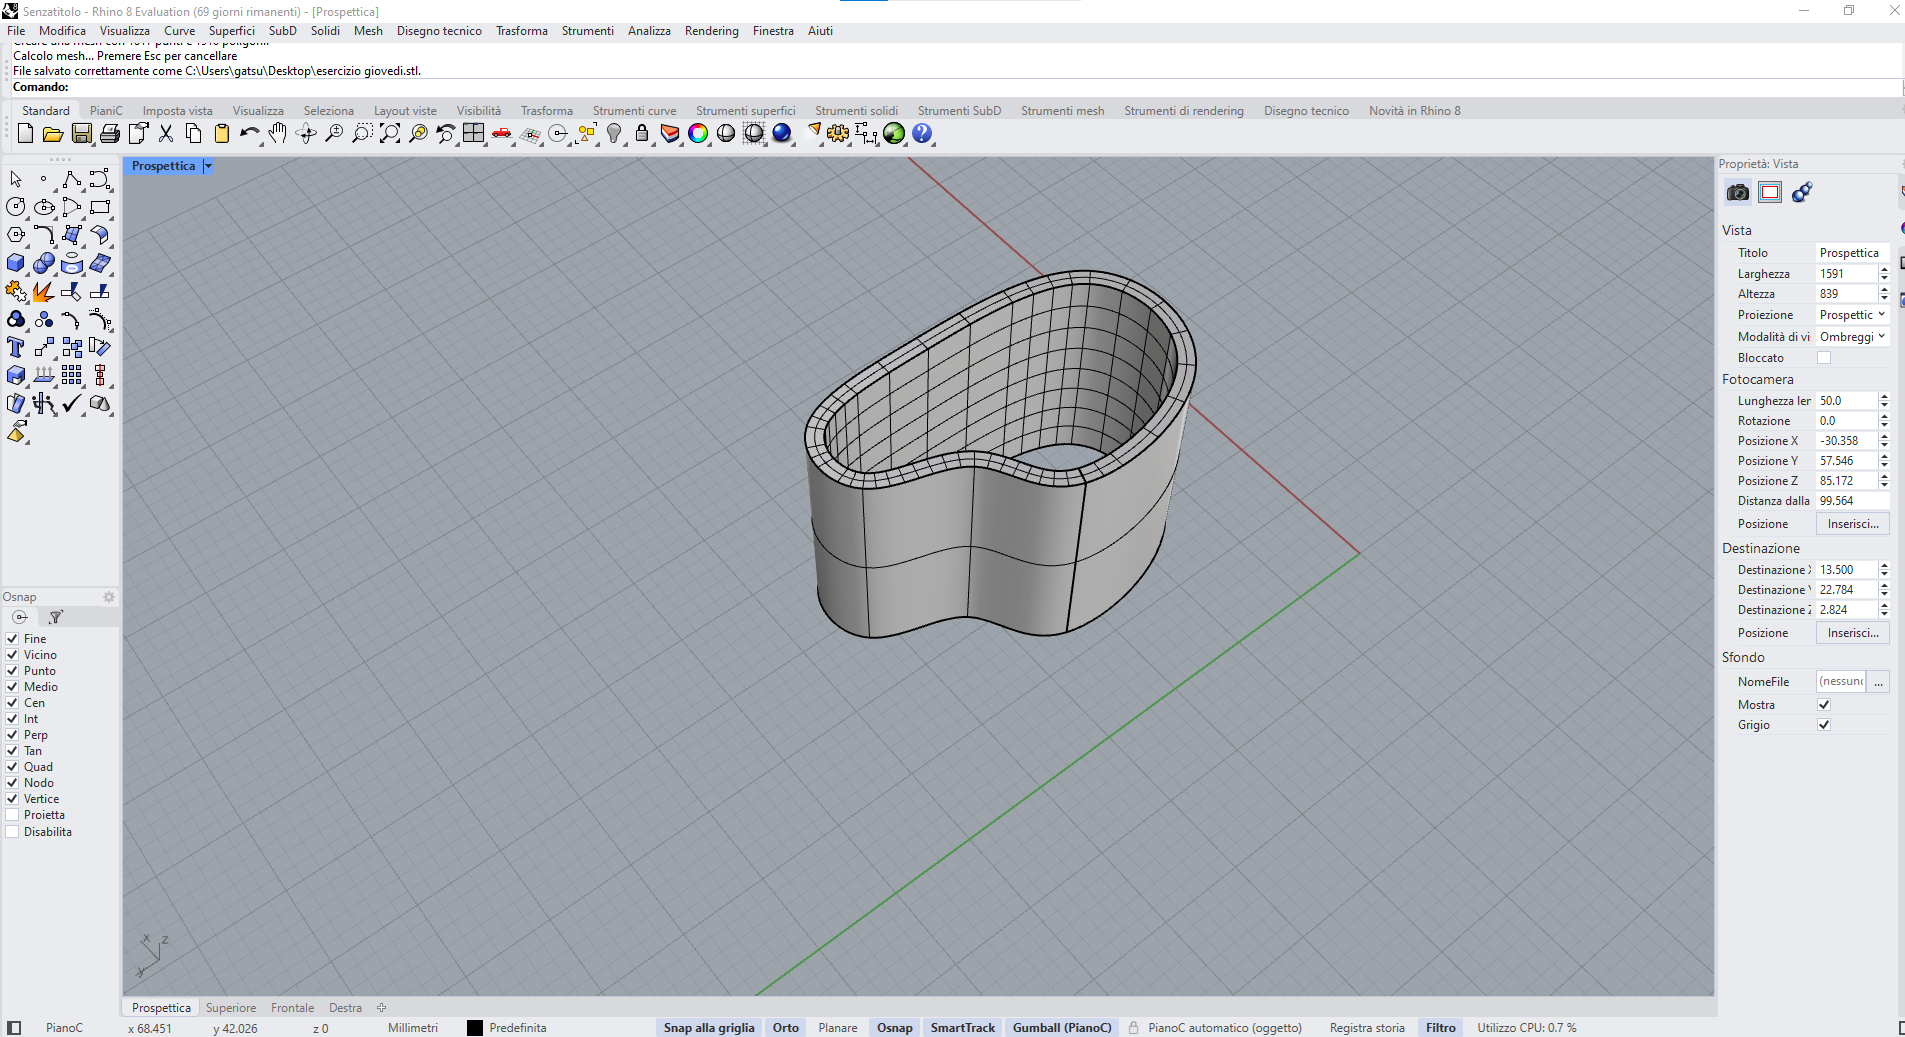Open the Superfici menu
The width and height of the screenshot is (1905, 1037).
(231, 31)
